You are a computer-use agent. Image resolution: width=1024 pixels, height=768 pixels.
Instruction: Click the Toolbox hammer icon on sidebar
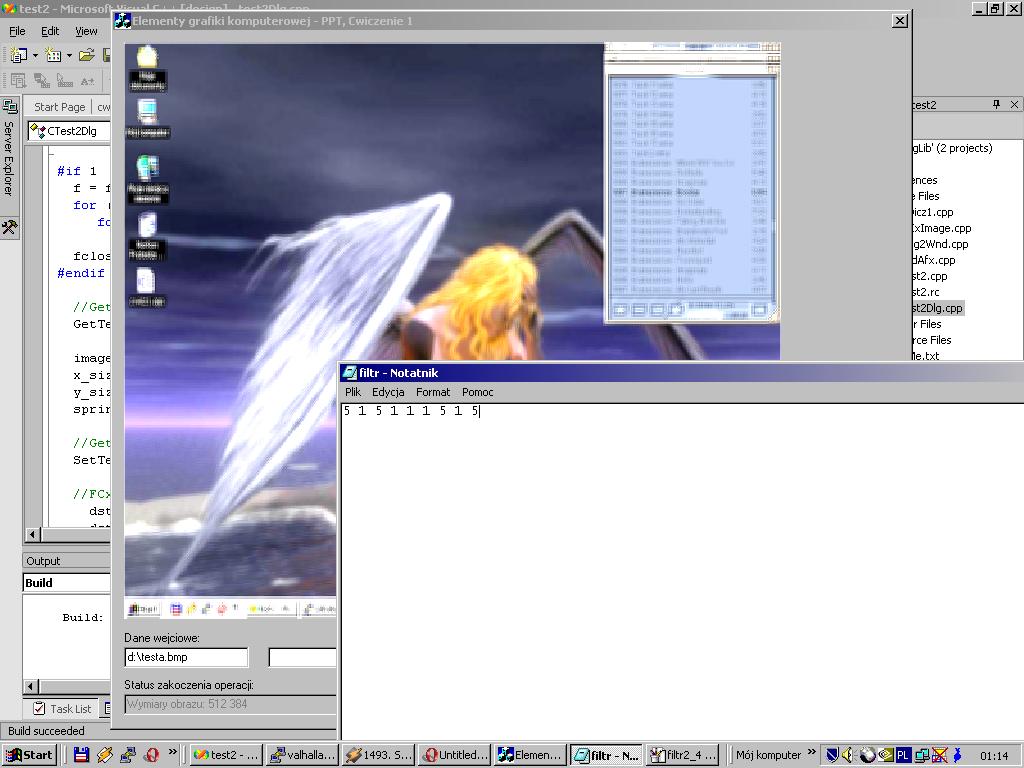[9, 227]
